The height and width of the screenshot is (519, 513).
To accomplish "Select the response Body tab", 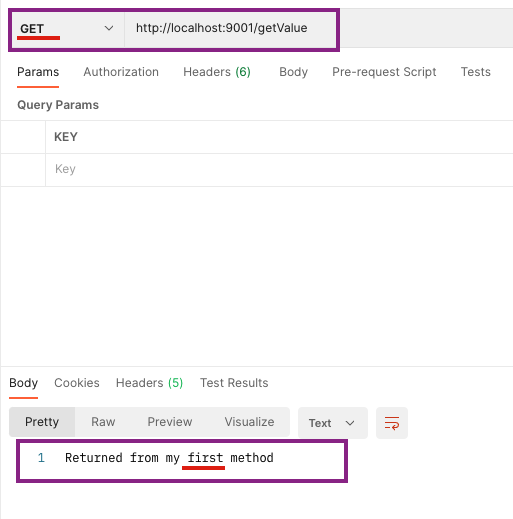I will 23,383.
